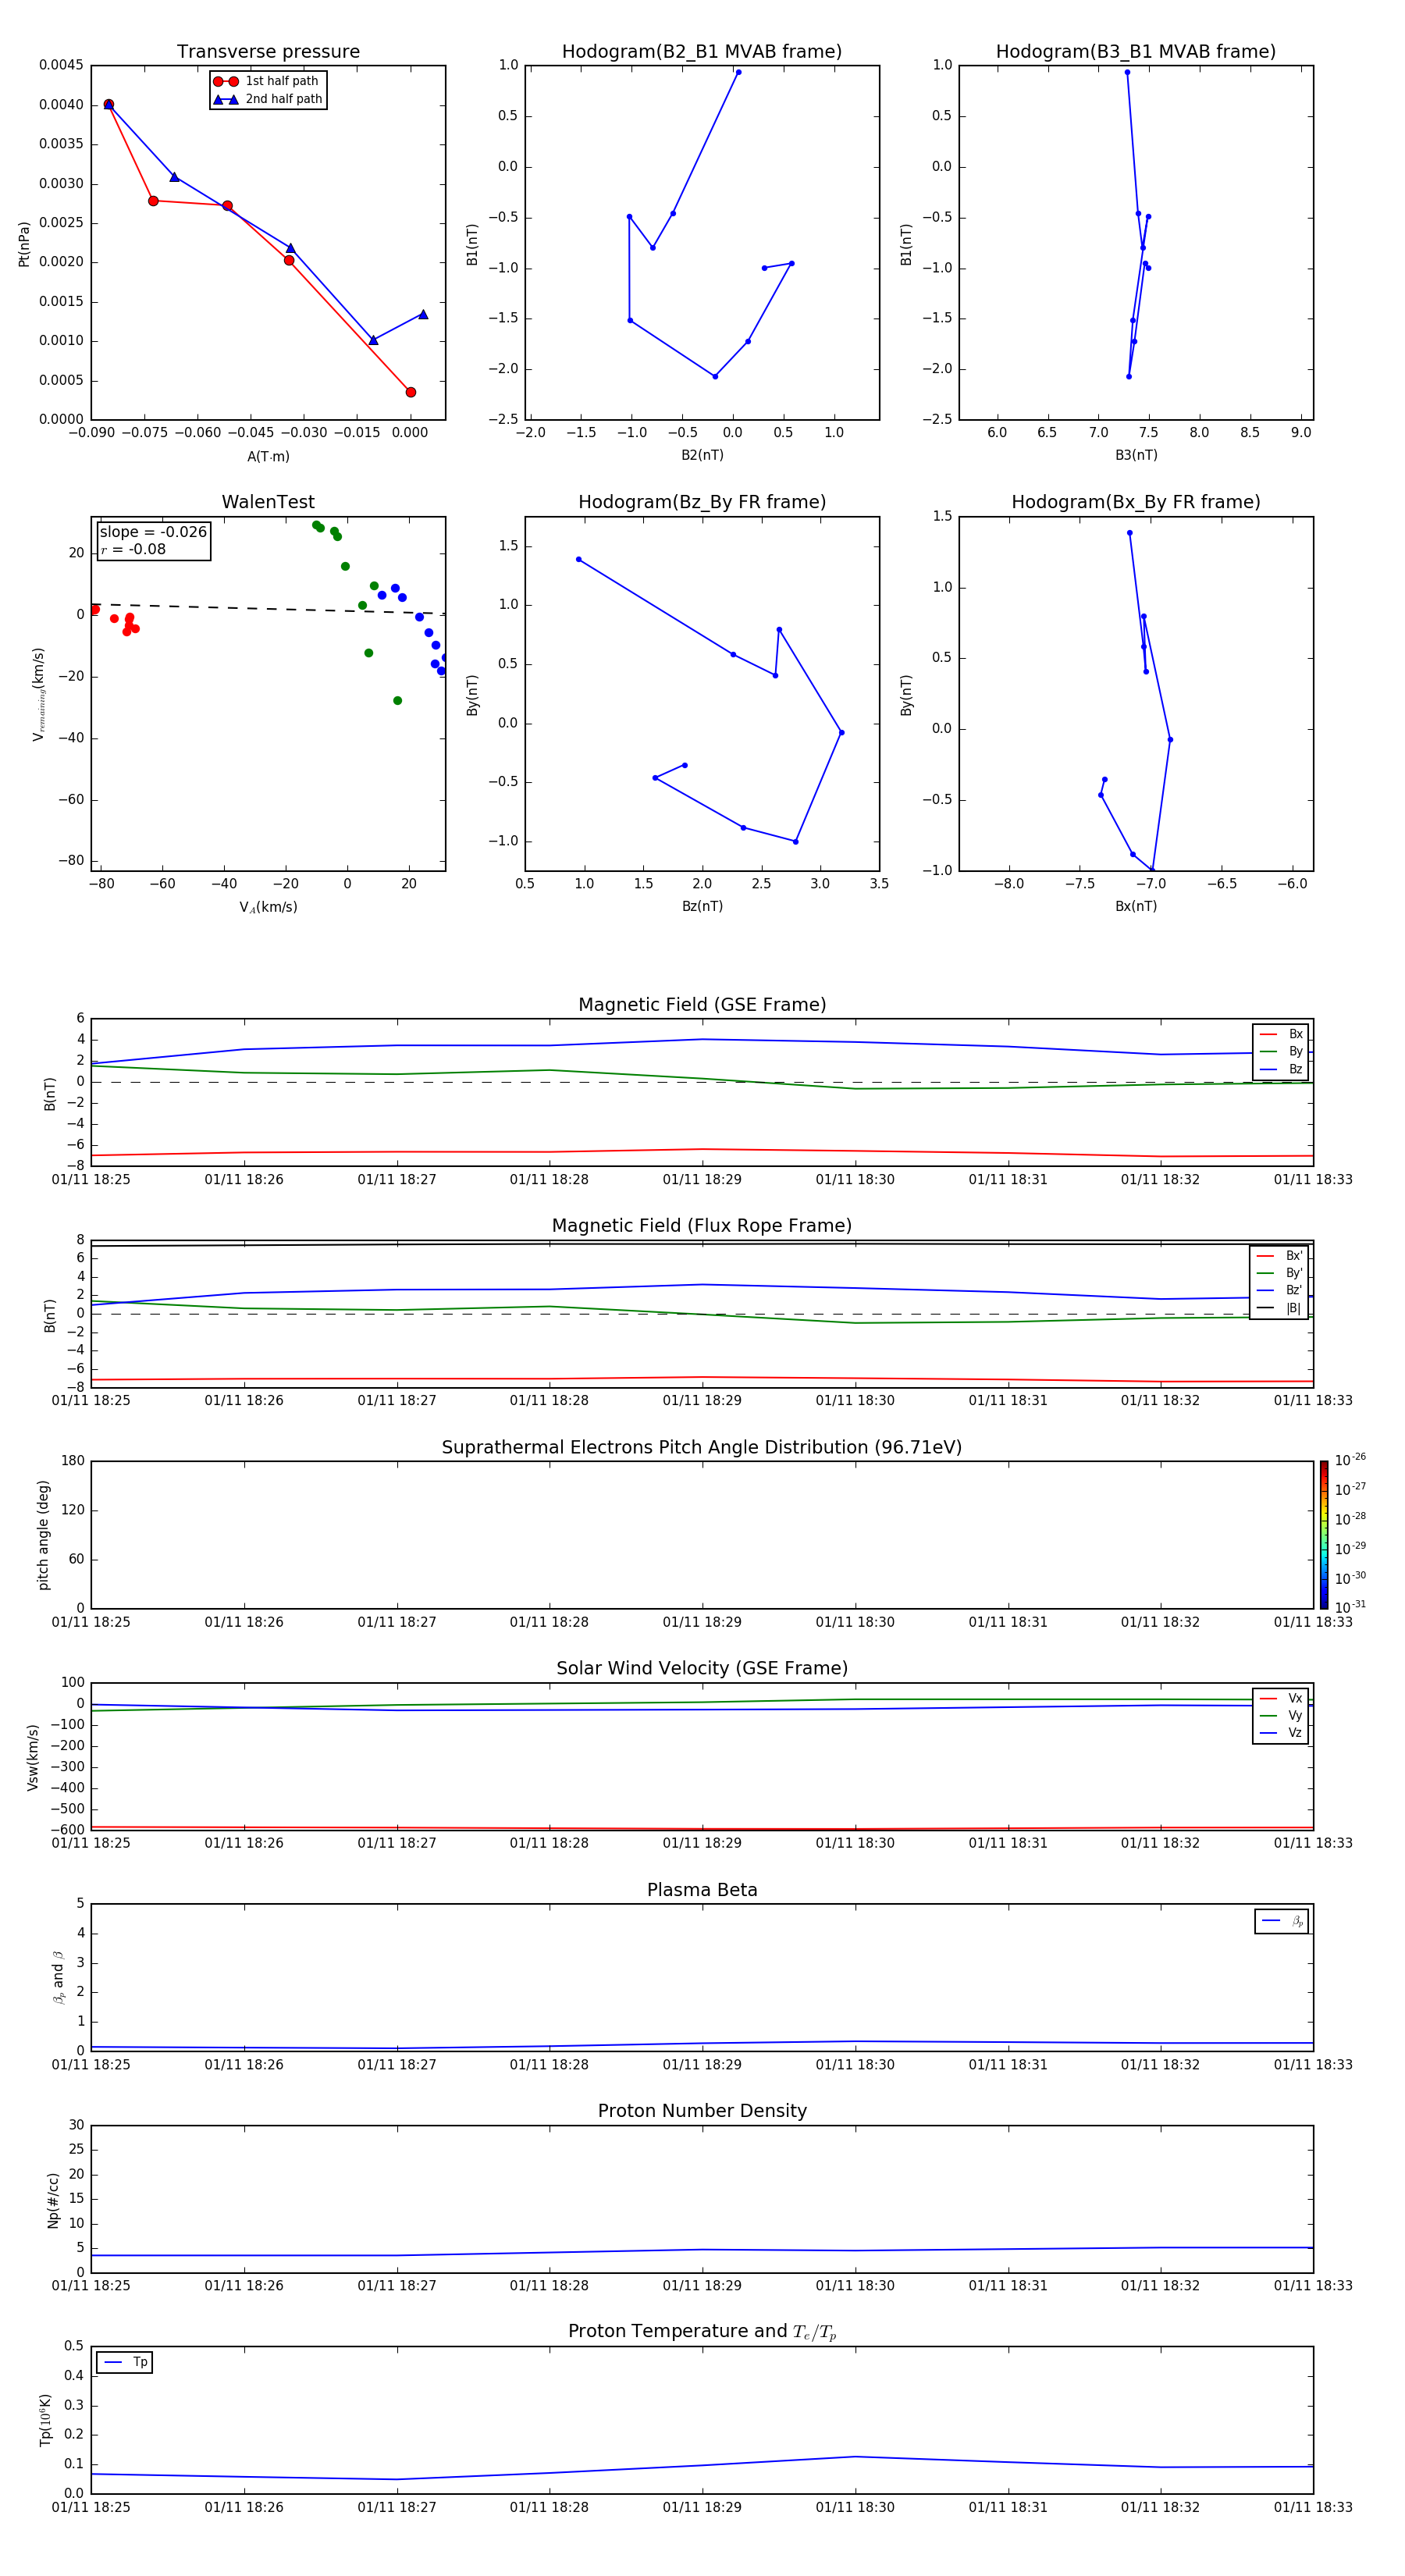The width and height of the screenshot is (1405, 2576).
Task: Click the Proton Number Density title
Action: [702, 2111]
